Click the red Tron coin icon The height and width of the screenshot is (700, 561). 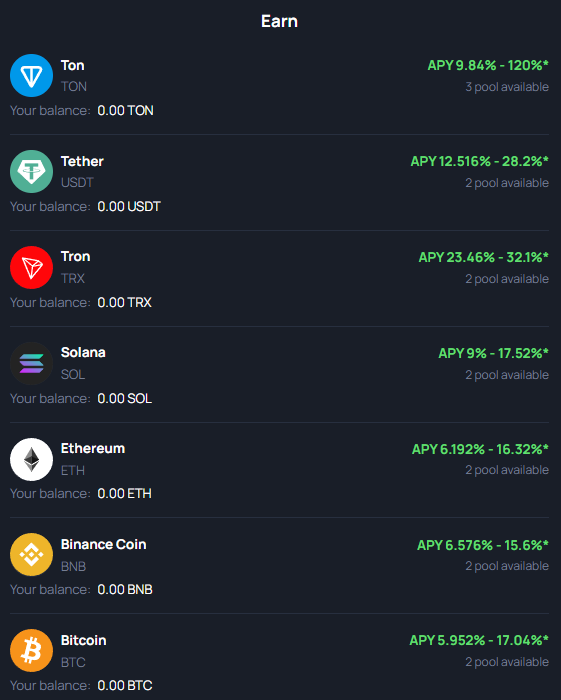31,267
